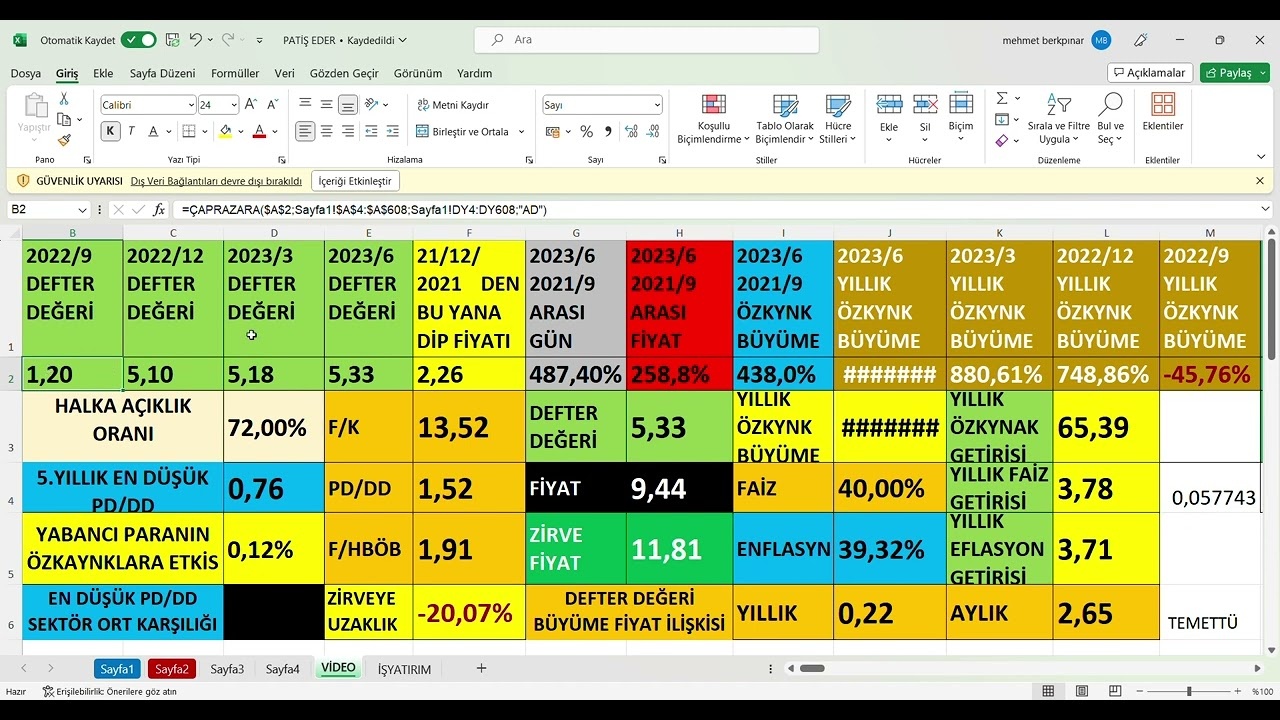Switch to the Formüller ribbon tab
The image size is (1280, 720).
[x=235, y=73]
